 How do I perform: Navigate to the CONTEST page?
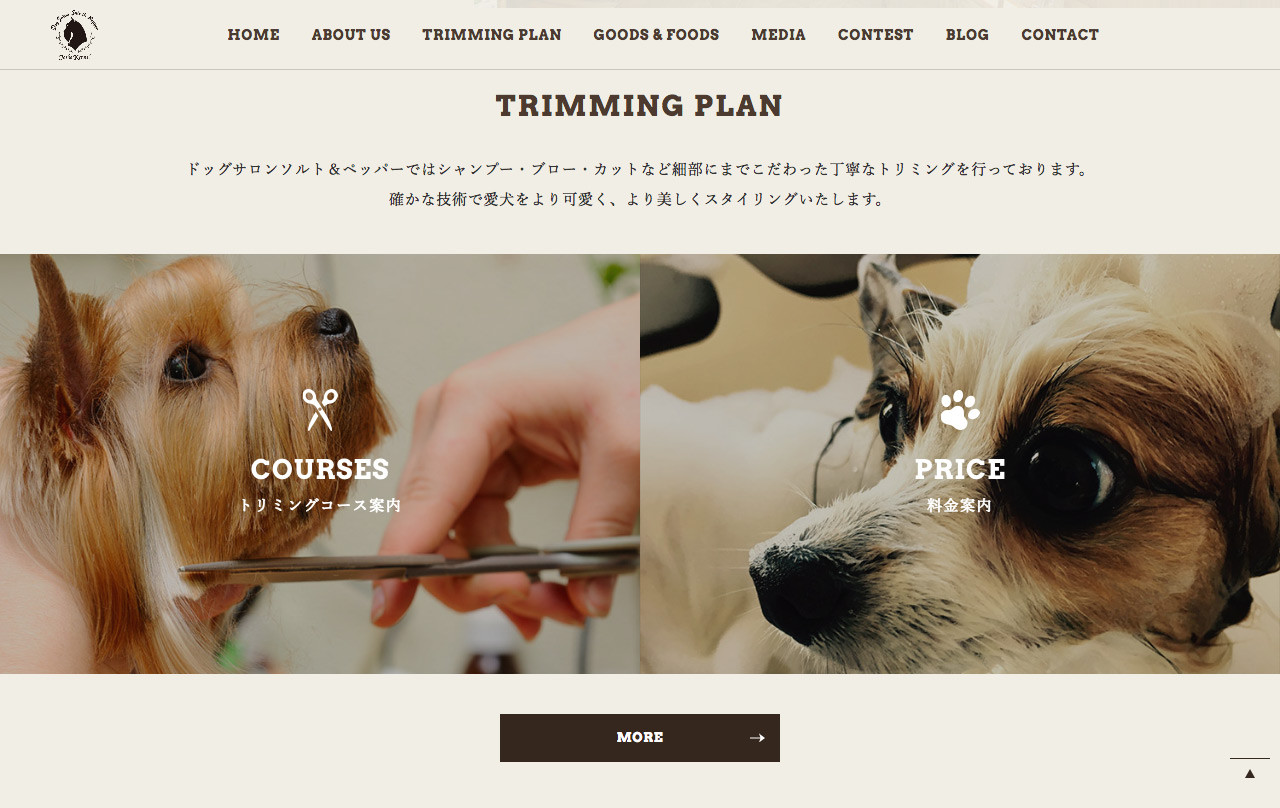click(x=876, y=35)
